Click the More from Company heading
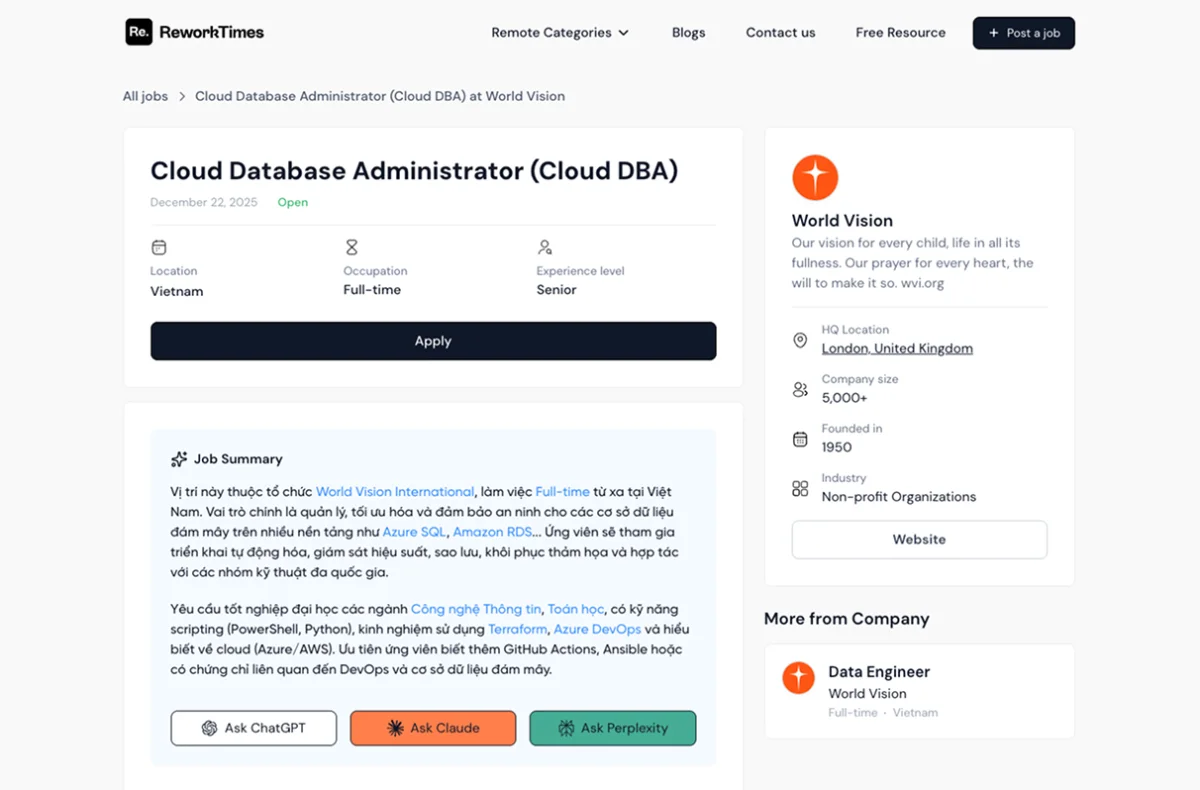 tap(847, 619)
